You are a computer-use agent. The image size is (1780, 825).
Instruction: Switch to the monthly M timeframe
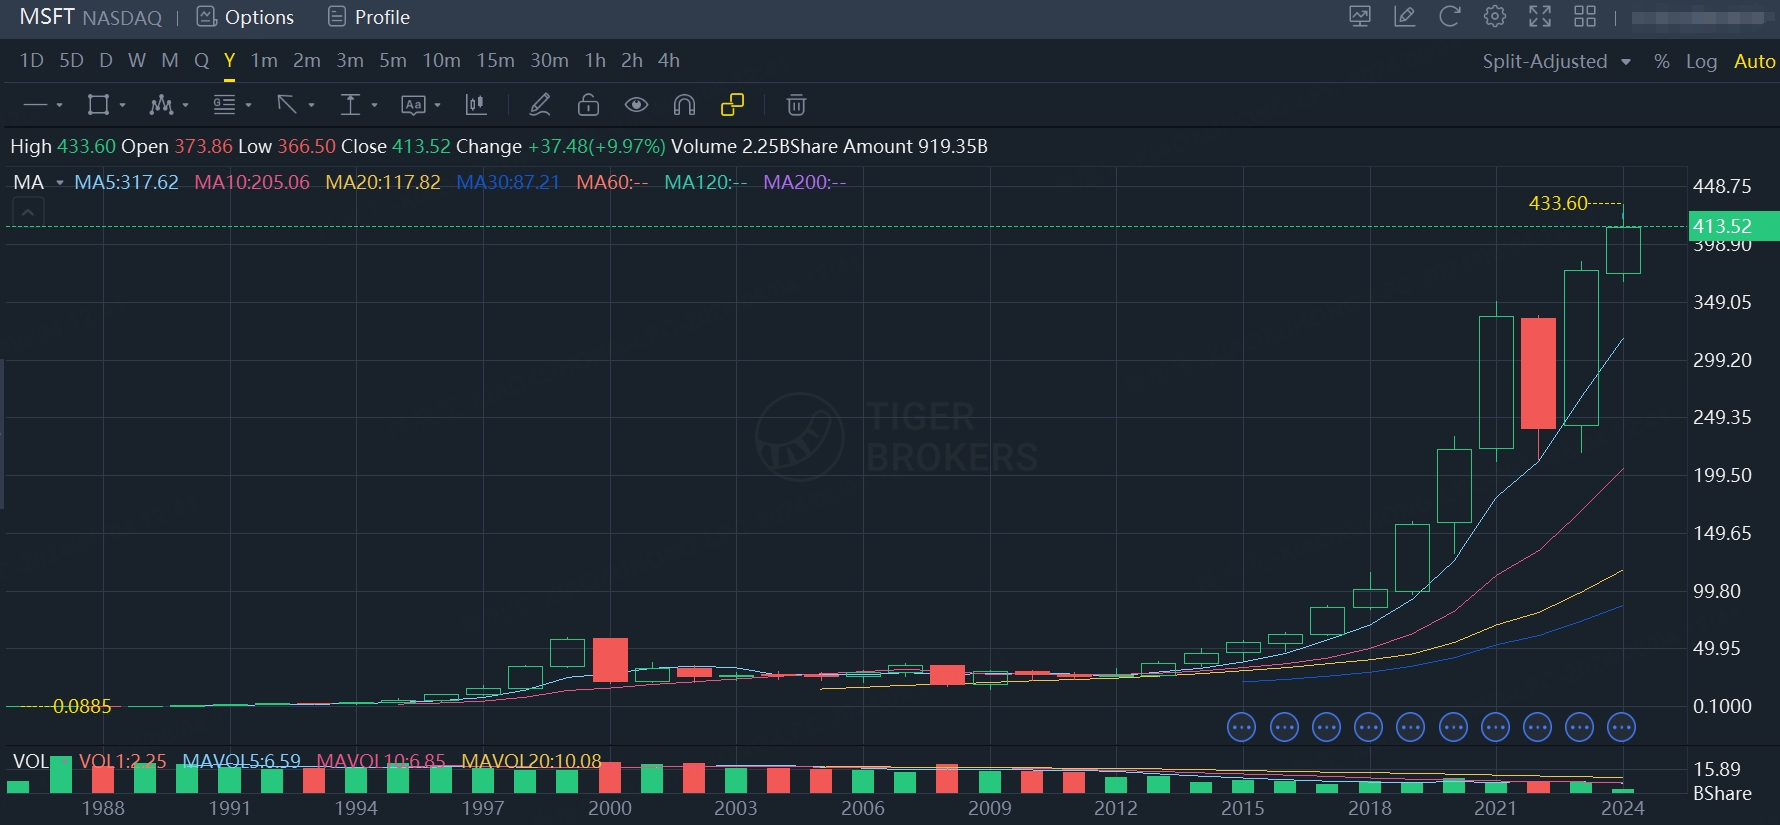(x=170, y=60)
